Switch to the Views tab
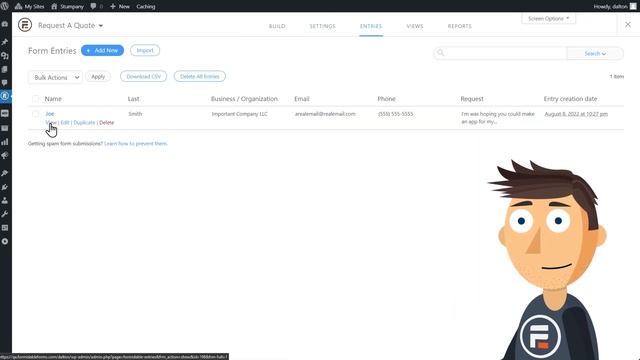 415,26
